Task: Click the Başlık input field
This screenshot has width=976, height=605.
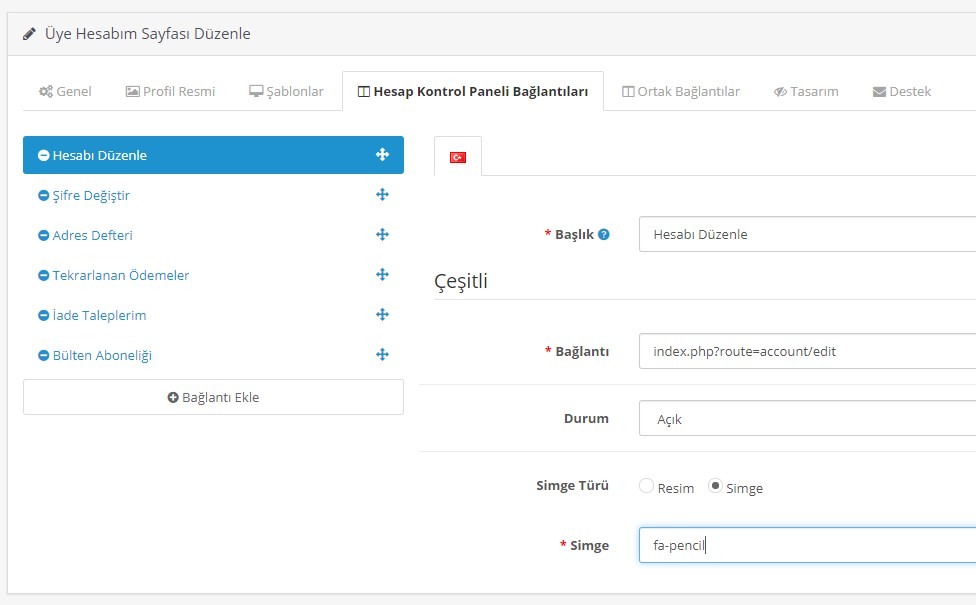Action: (x=807, y=234)
